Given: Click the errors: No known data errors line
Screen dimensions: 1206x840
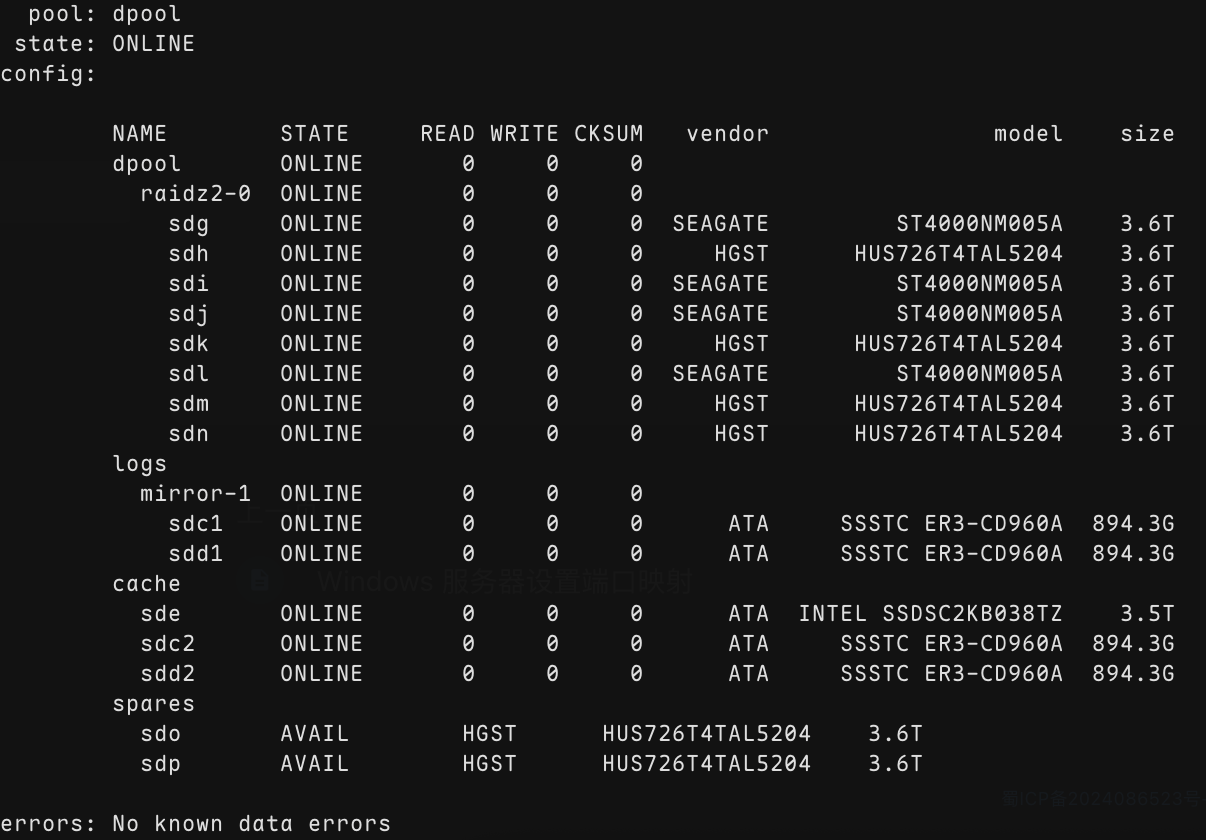Looking at the screenshot, I should (196, 824).
